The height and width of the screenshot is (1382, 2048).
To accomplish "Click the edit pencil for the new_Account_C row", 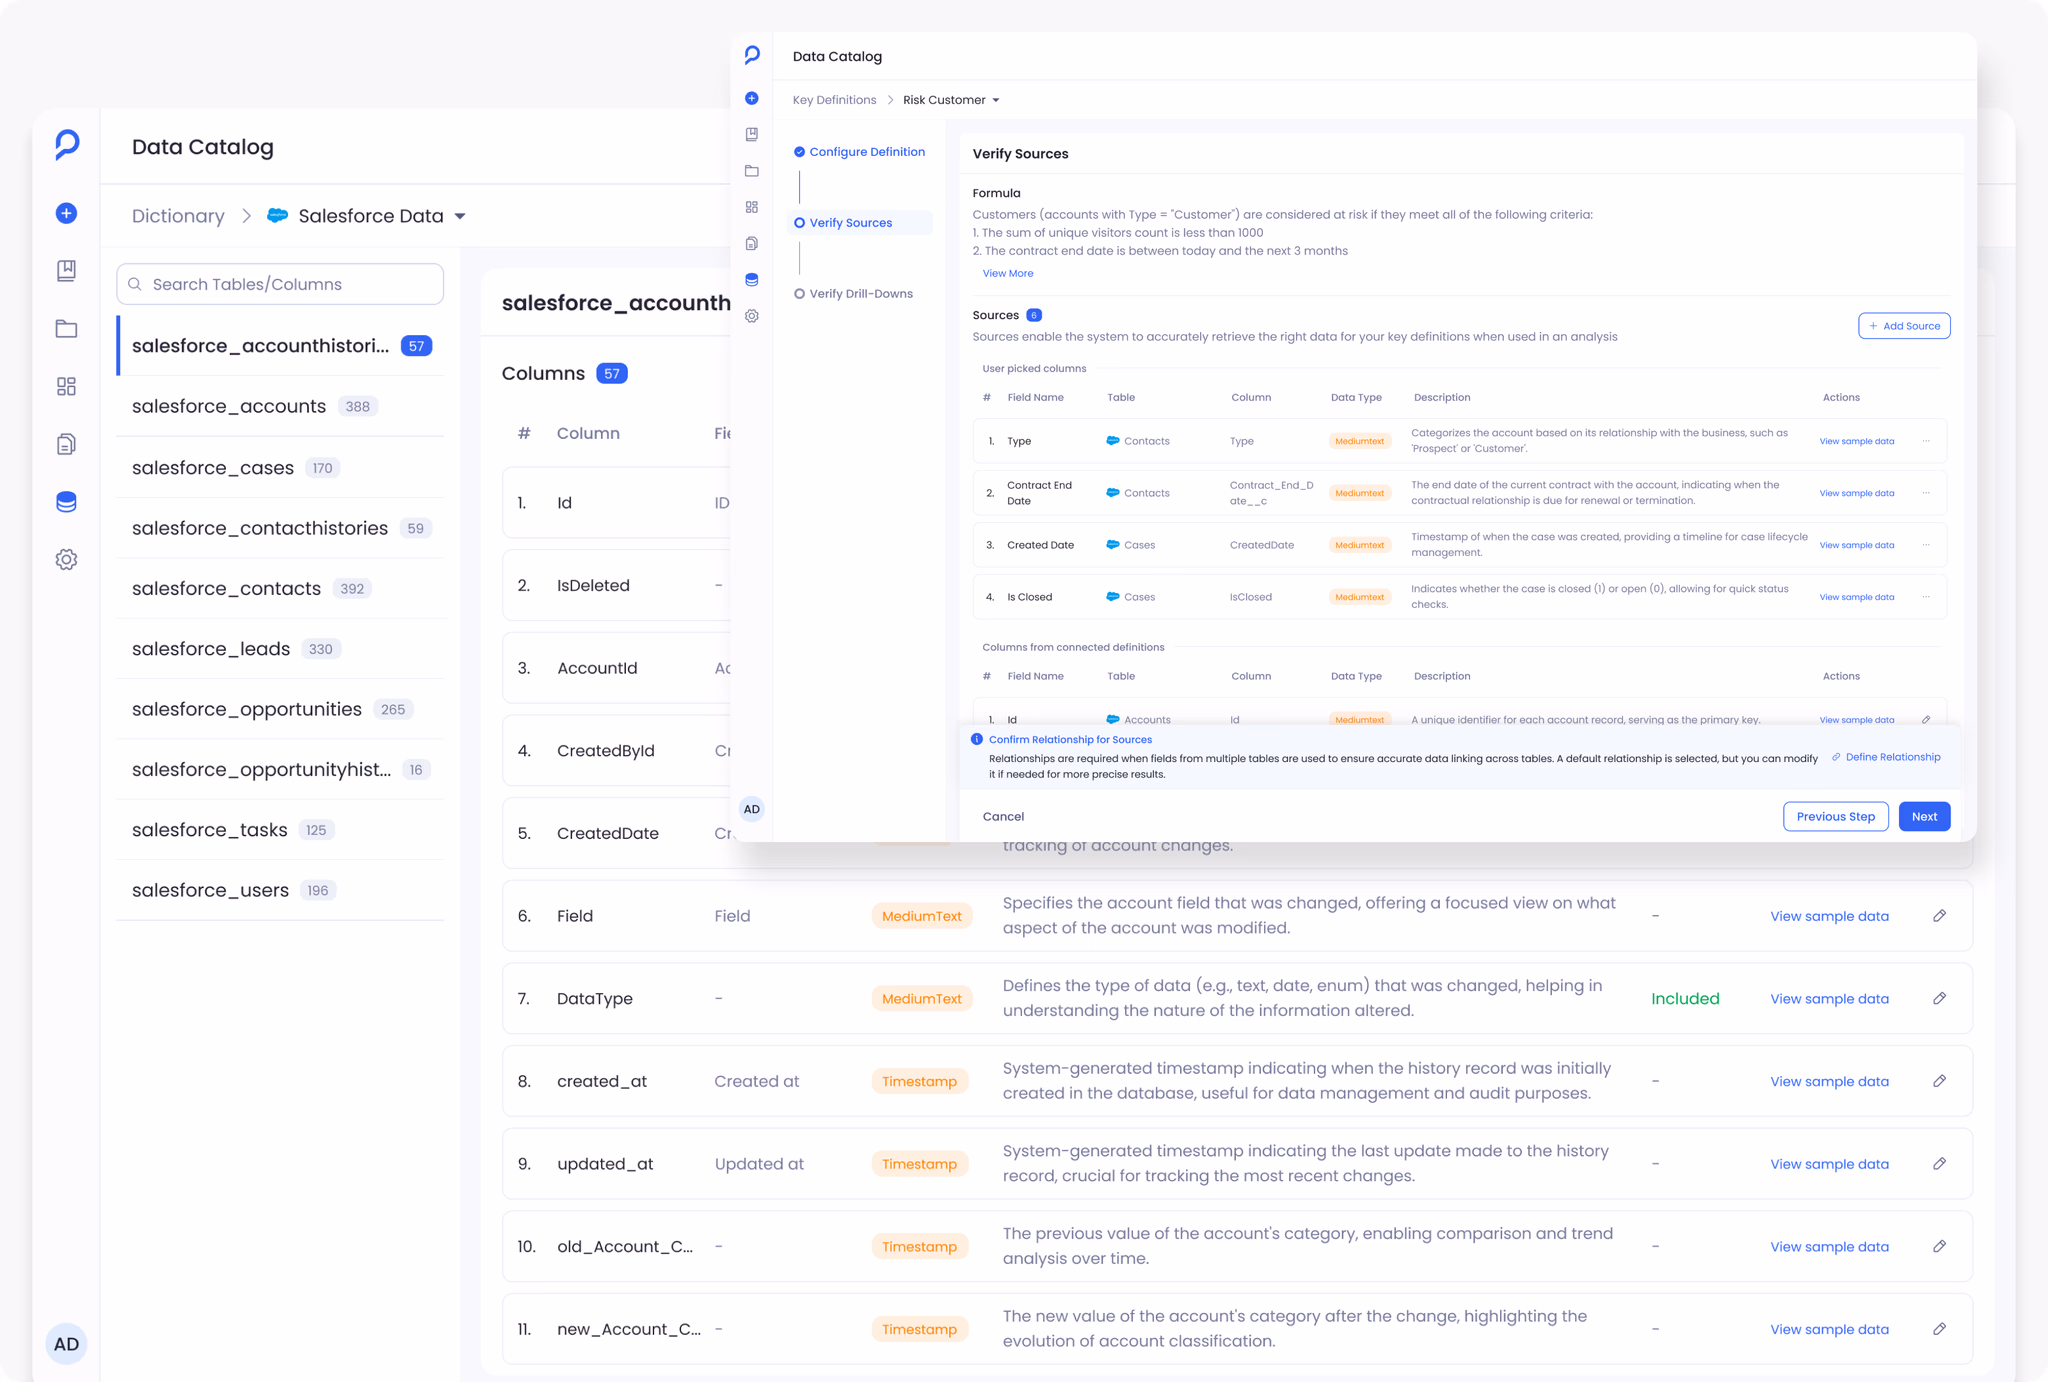I will 1939,1329.
